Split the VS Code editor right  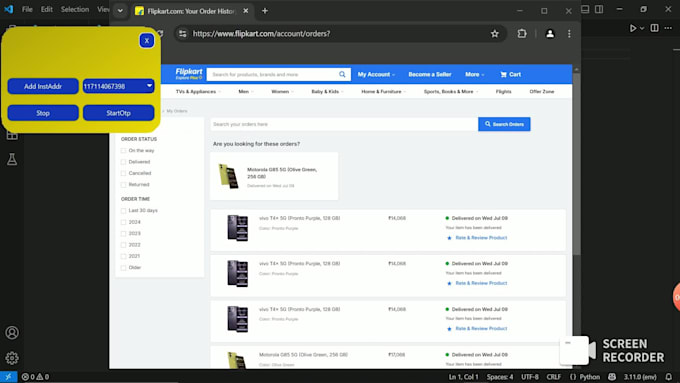click(x=654, y=28)
